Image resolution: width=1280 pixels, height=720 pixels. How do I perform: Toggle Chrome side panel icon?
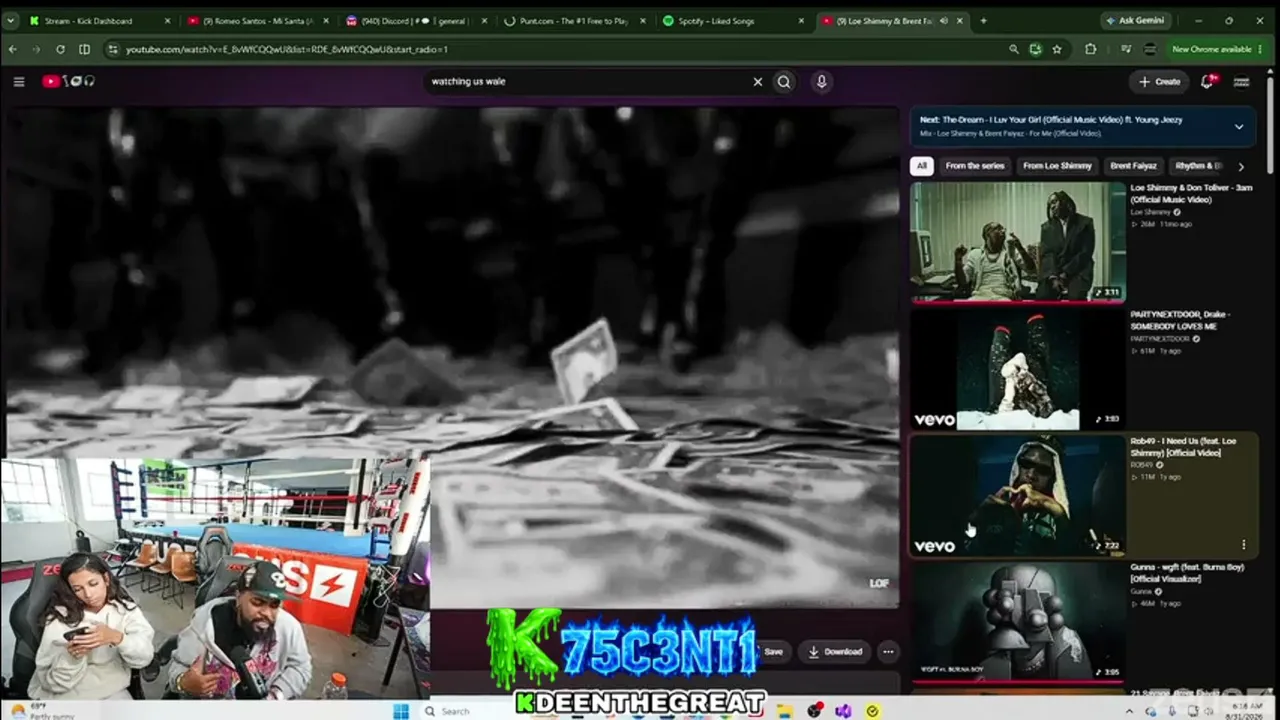84,49
